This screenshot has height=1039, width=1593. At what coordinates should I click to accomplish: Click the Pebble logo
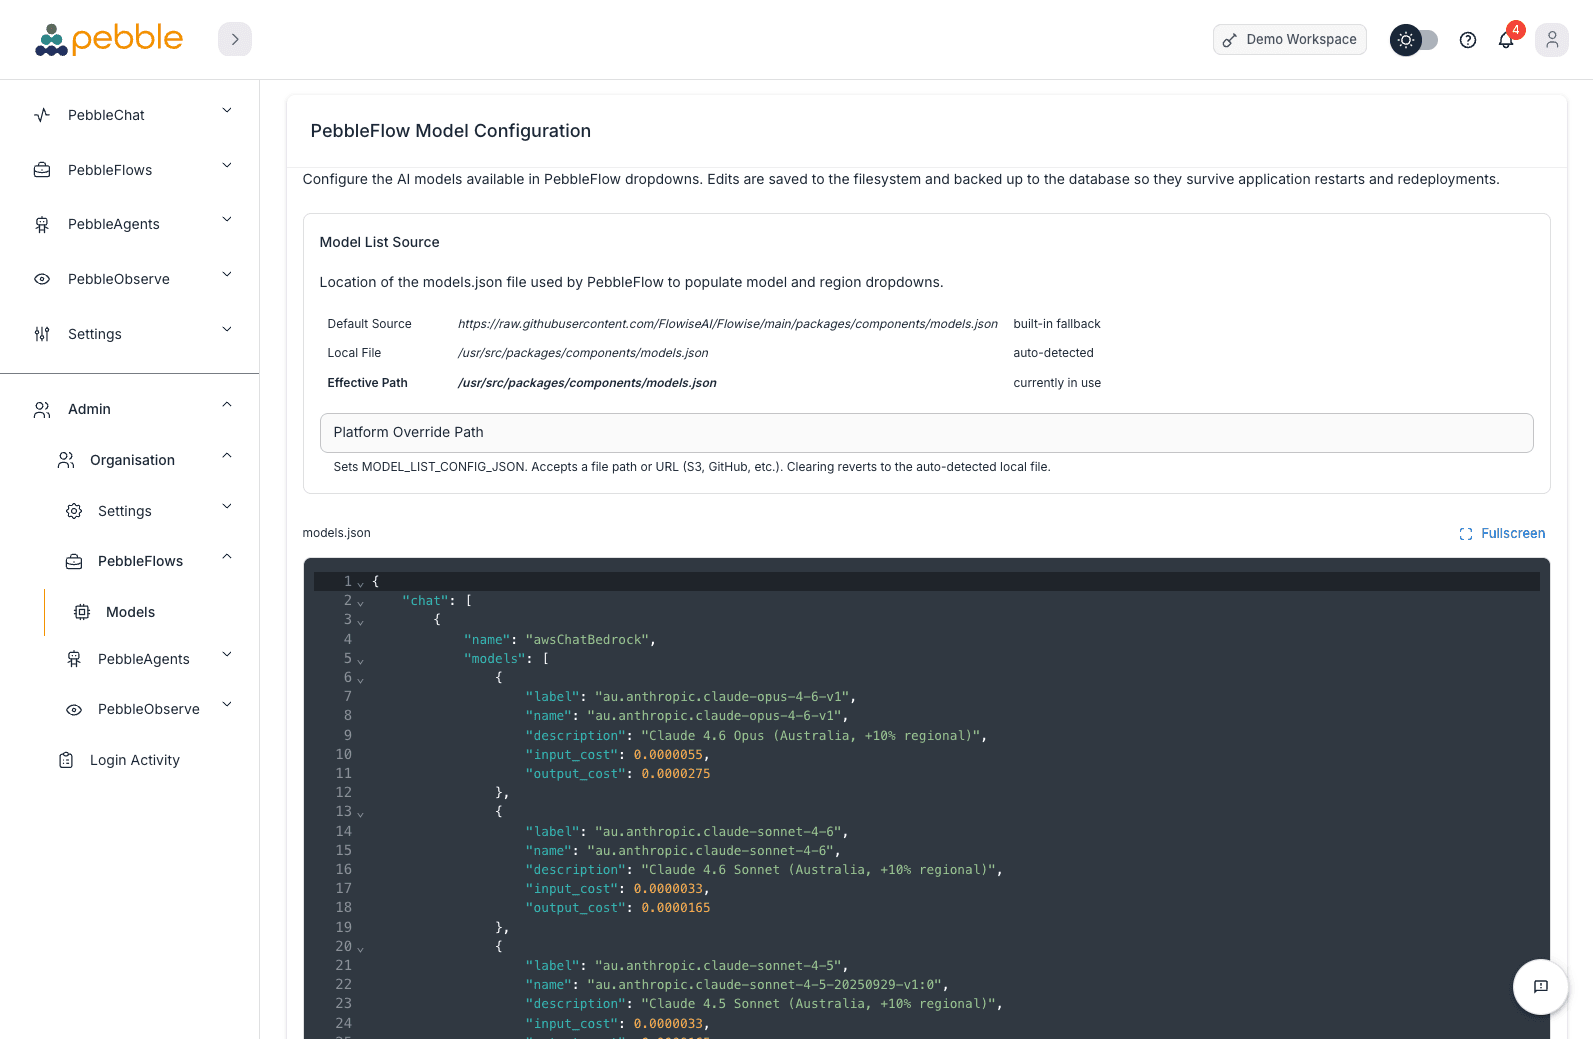pyautogui.click(x=109, y=39)
